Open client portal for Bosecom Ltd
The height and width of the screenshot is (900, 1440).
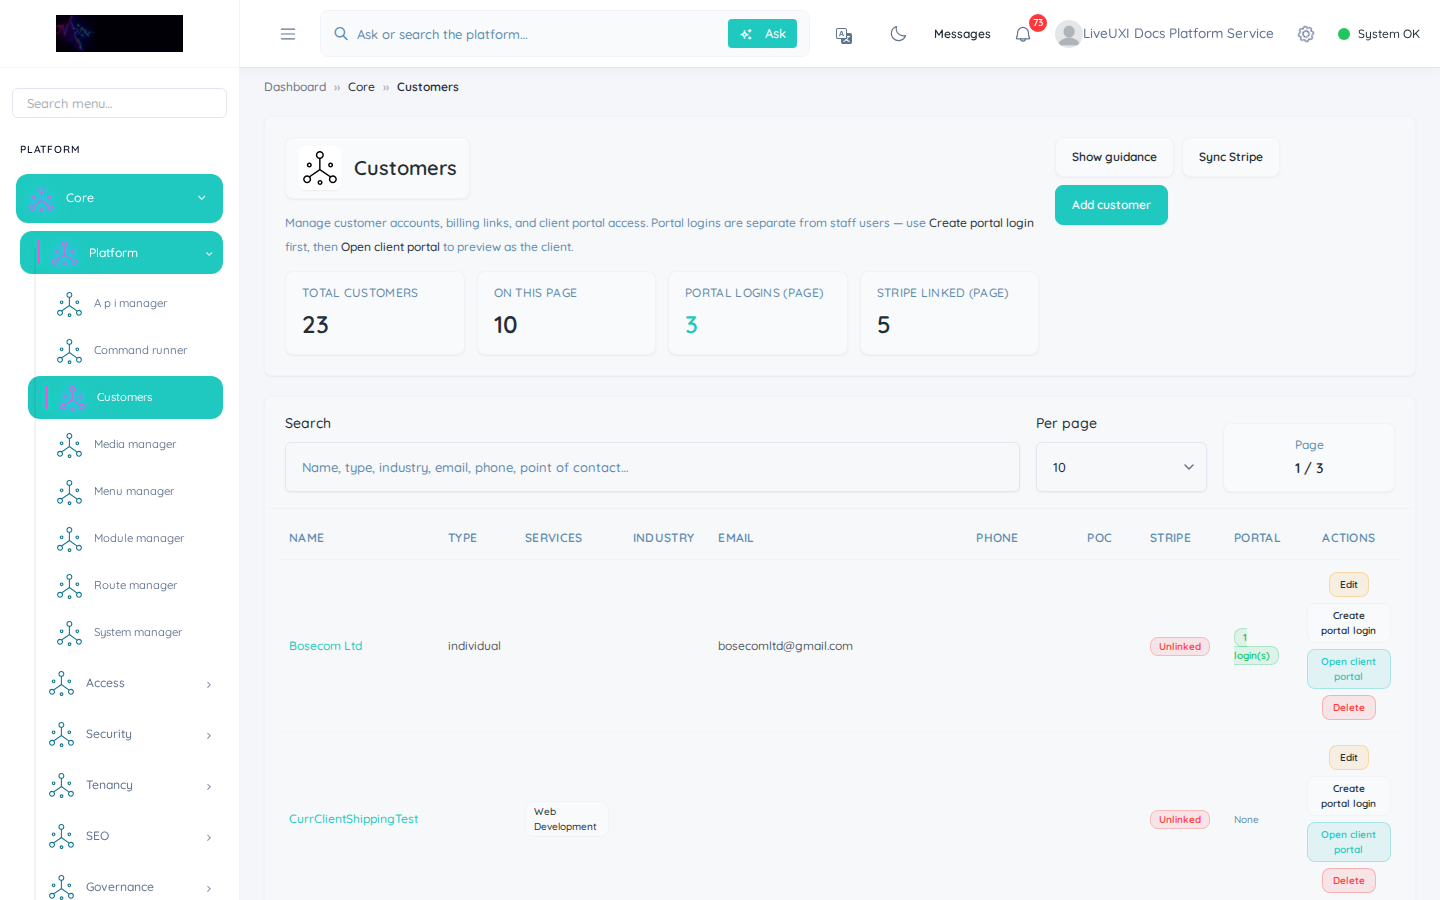1348,669
